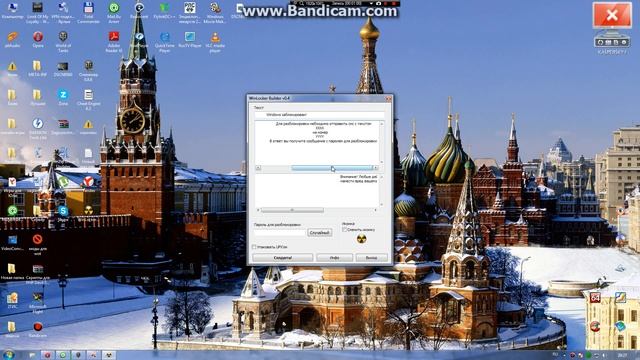Click the unlock password input field
640x360 pixels.
pos(280,233)
